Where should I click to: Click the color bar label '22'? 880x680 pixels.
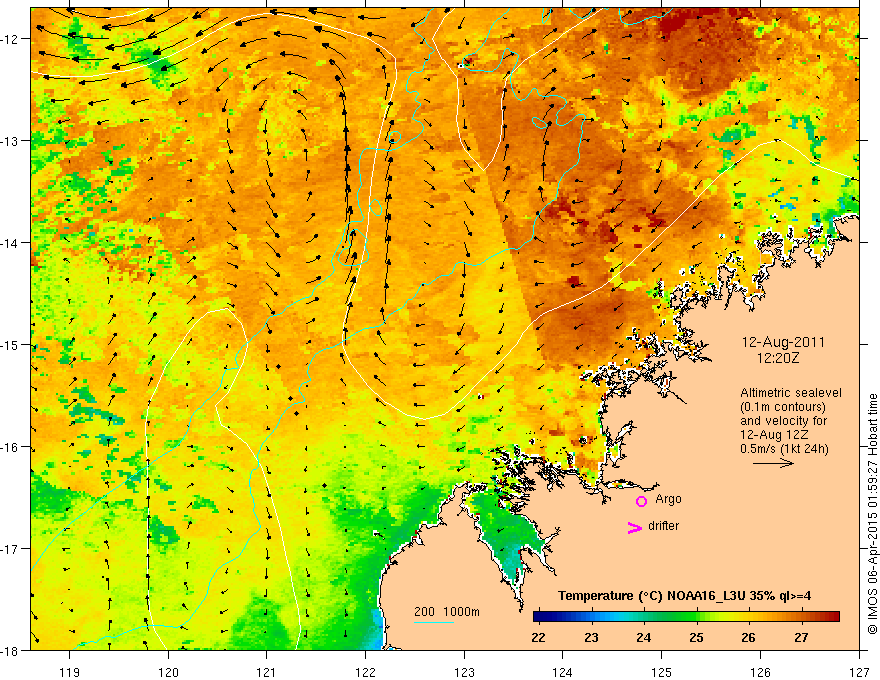538,637
